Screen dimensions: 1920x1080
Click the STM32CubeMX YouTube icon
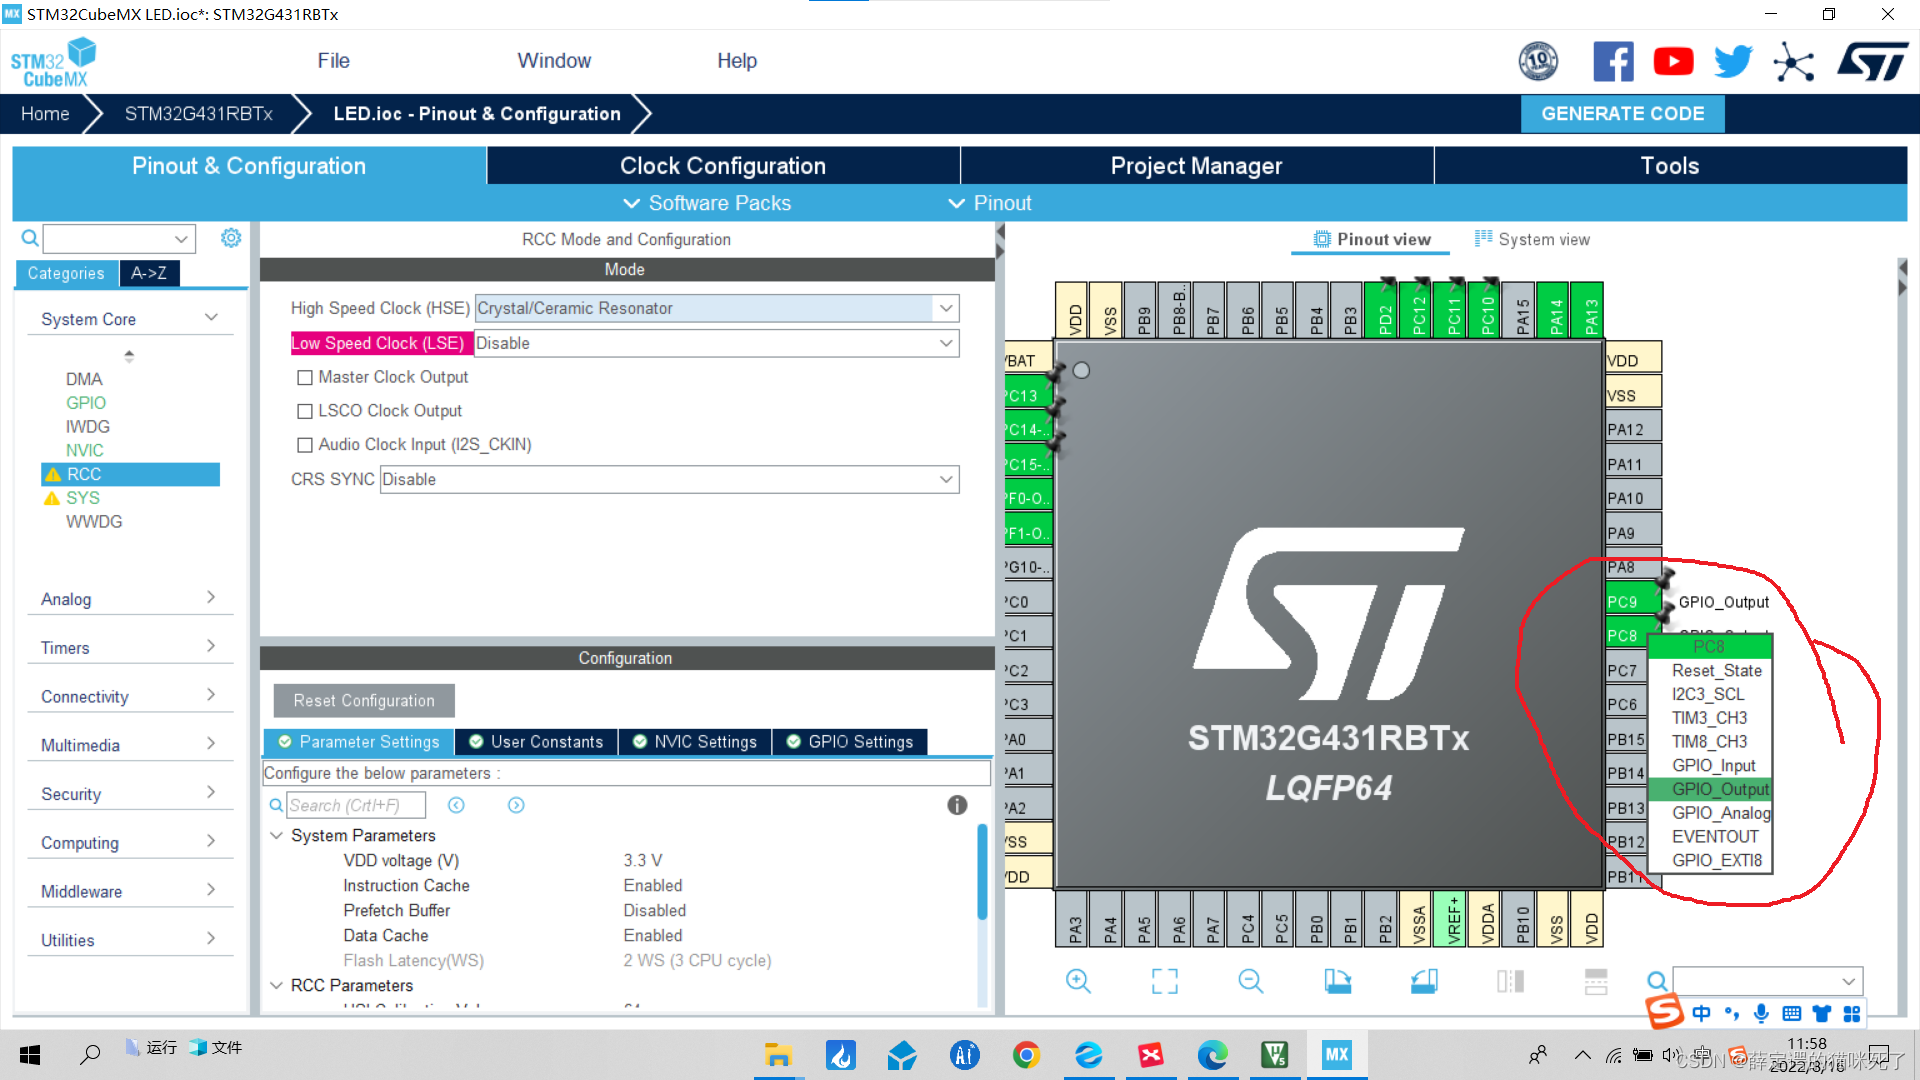[1673, 61]
